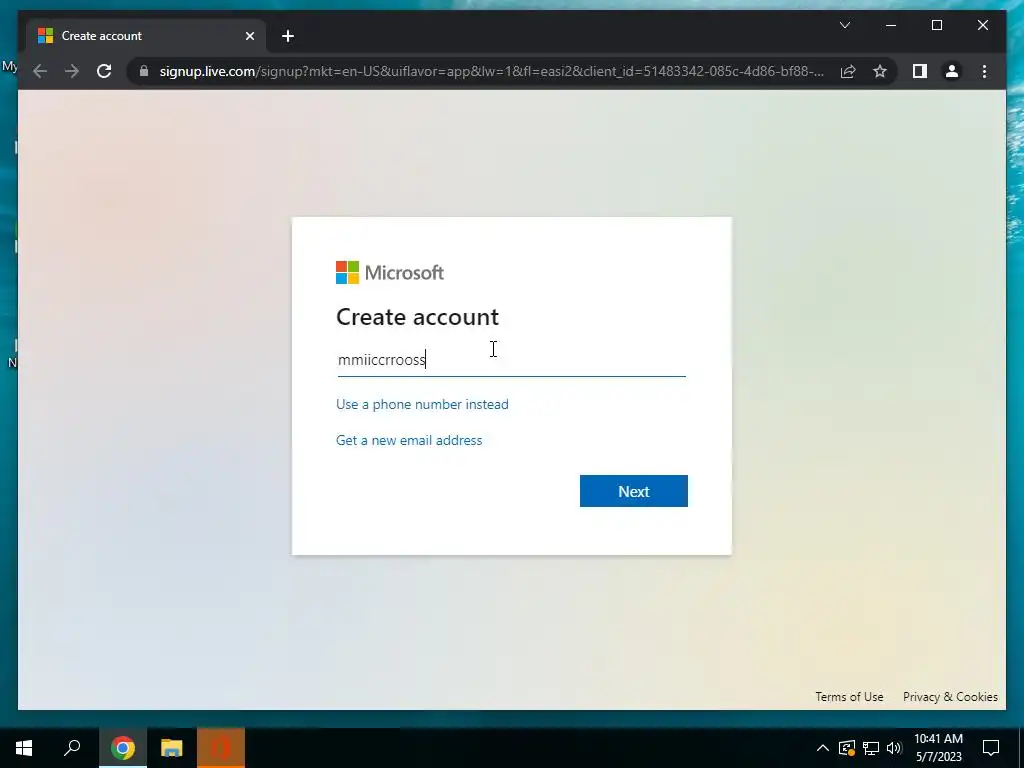The height and width of the screenshot is (768, 1024).
Task: Open taskbar search
Action: coord(72,748)
